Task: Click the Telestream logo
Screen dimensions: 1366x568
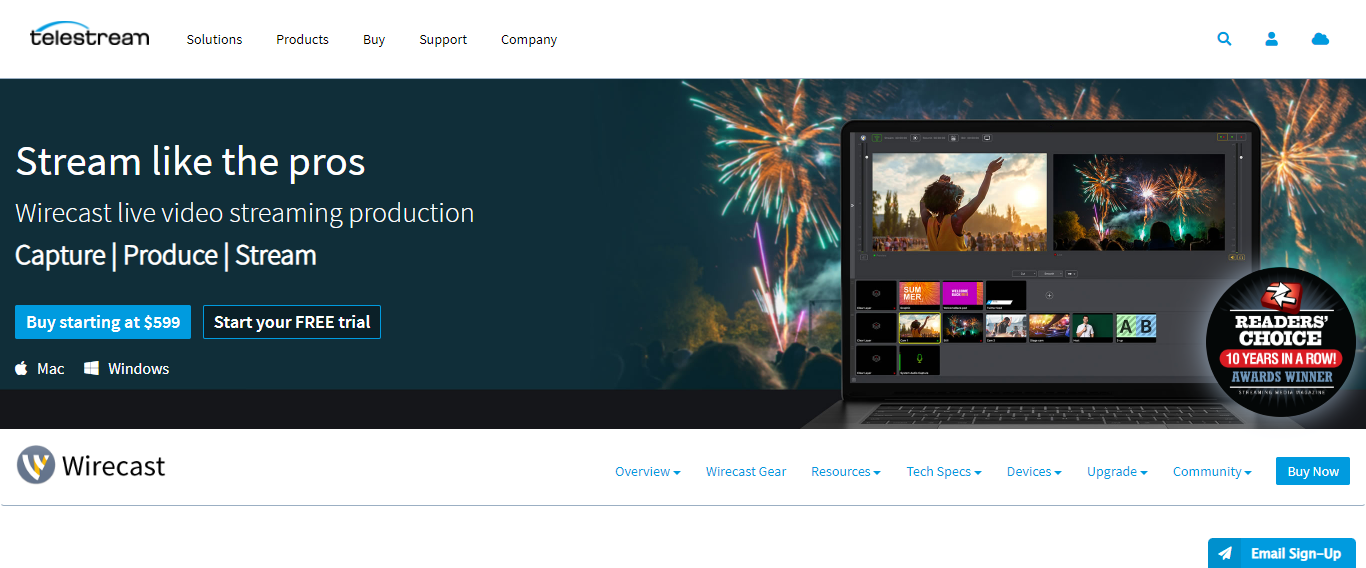Action: 89,35
